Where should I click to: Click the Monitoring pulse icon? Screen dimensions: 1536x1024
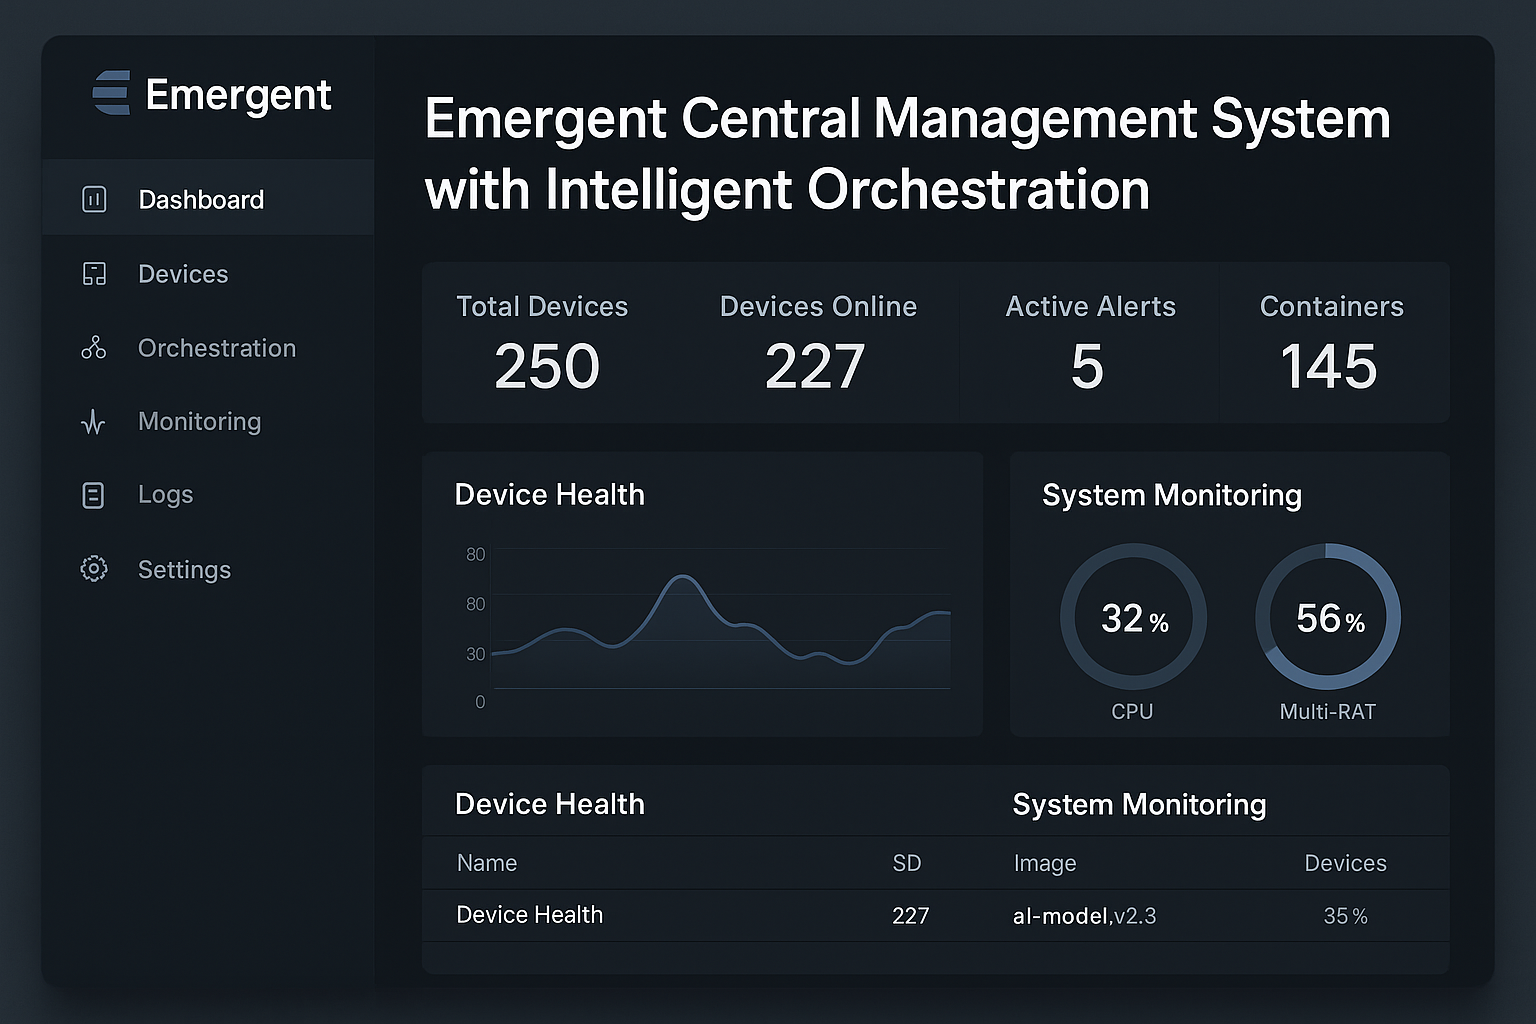93,422
